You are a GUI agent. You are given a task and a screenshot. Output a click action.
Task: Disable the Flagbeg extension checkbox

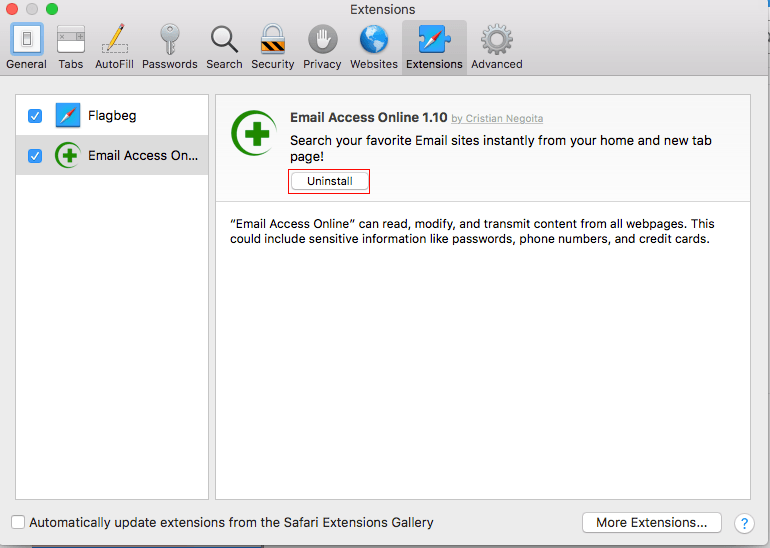[x=35, y=116]
